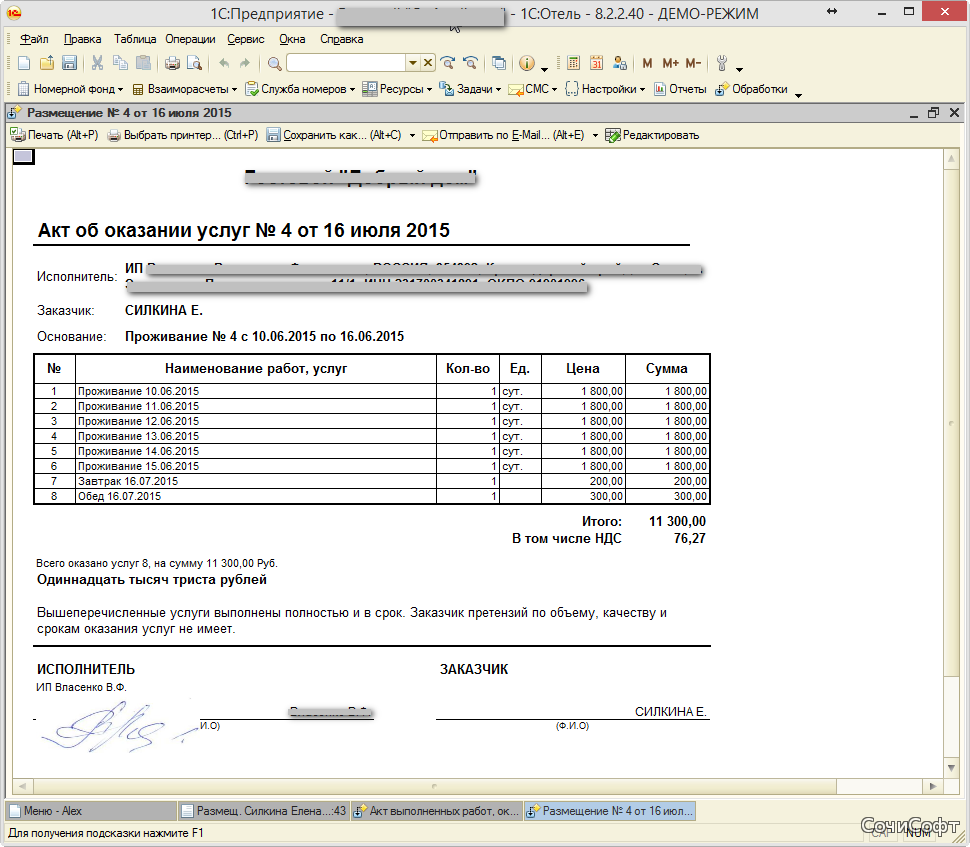The image size is (970, 847).
Task: Open the dropdown arrow beside Отправить по E-Mail
Action: 595,135
